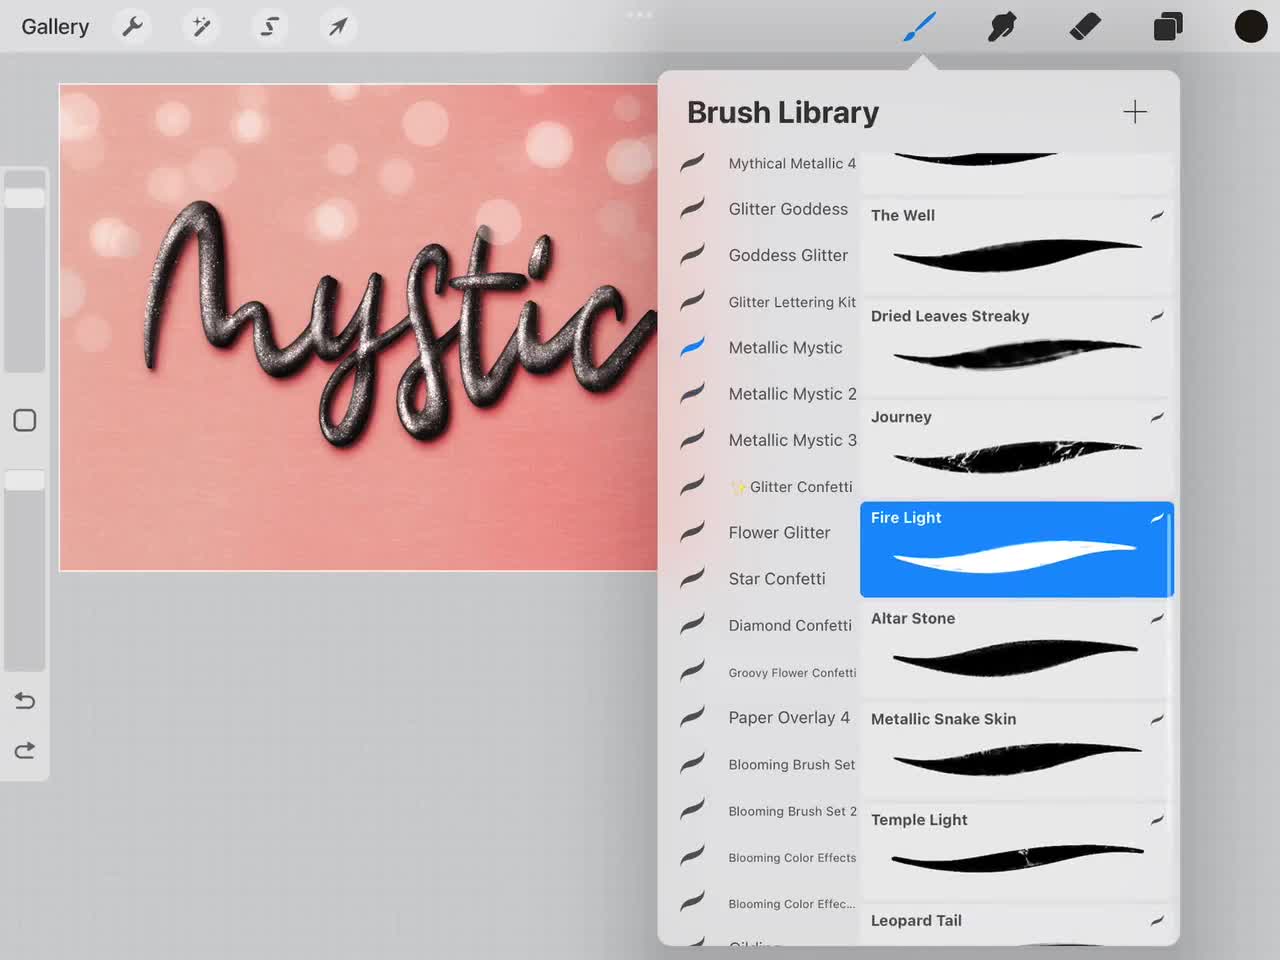1280x960 pixels.
Task: Open the Layers panel
Action: click(x=1168, y=26)
